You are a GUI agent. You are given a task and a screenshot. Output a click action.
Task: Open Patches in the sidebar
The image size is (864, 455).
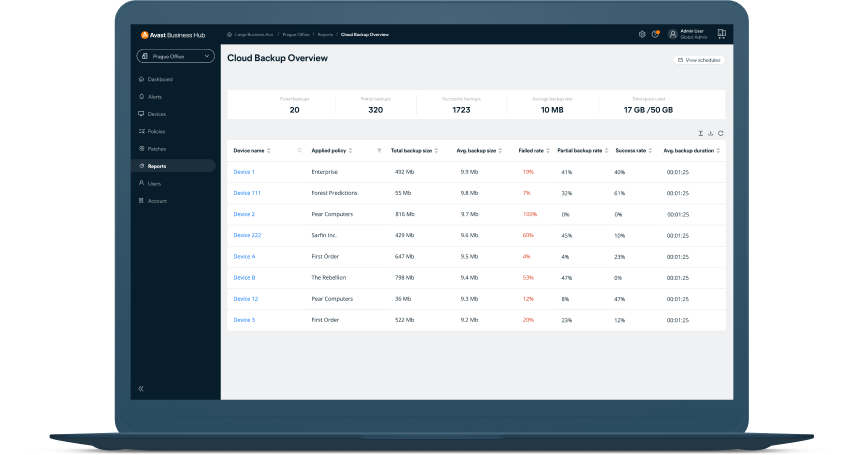[156, 148]
